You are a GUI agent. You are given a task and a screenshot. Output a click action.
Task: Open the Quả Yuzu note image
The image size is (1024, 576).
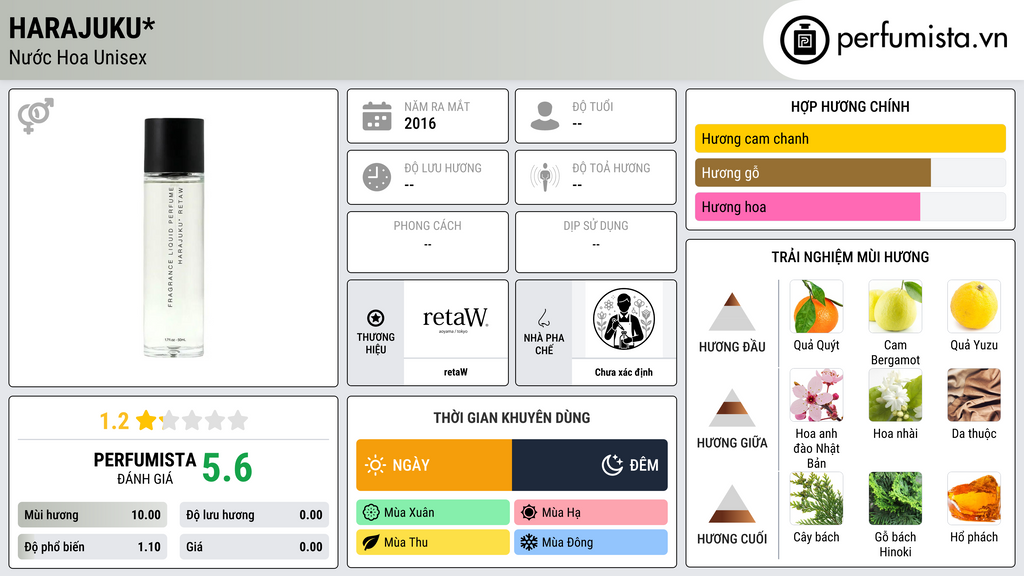point(974,307)
